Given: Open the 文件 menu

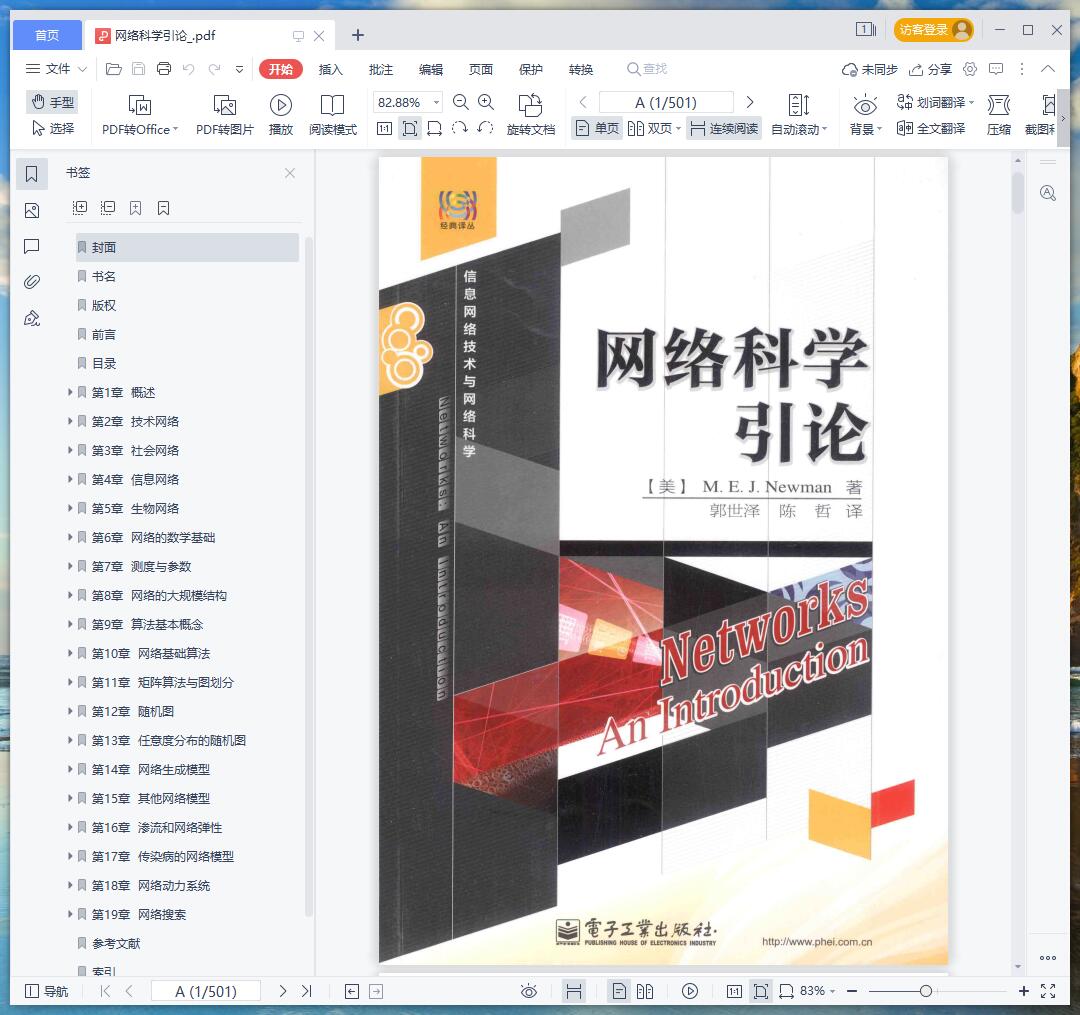Looking at the screenshot, I should coord(56,69).
